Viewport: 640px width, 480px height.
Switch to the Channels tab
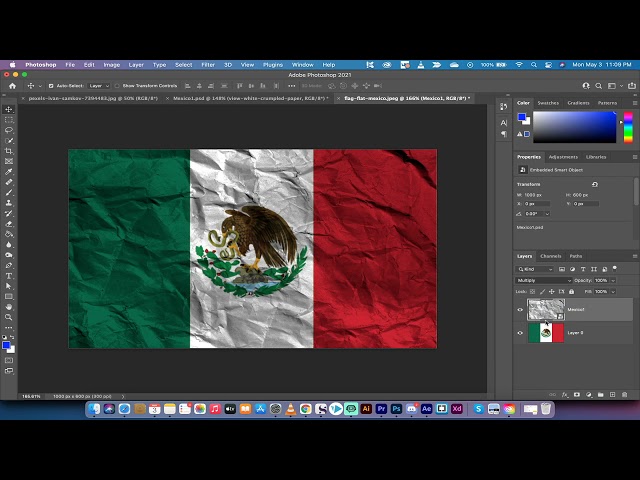(x=551, y=256)
